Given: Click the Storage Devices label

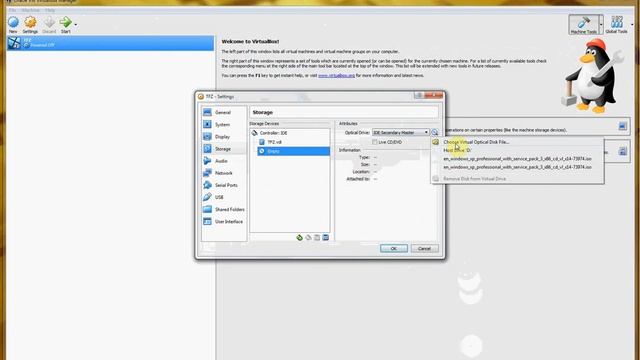Looking at the screenshot, I should [264, 123].
